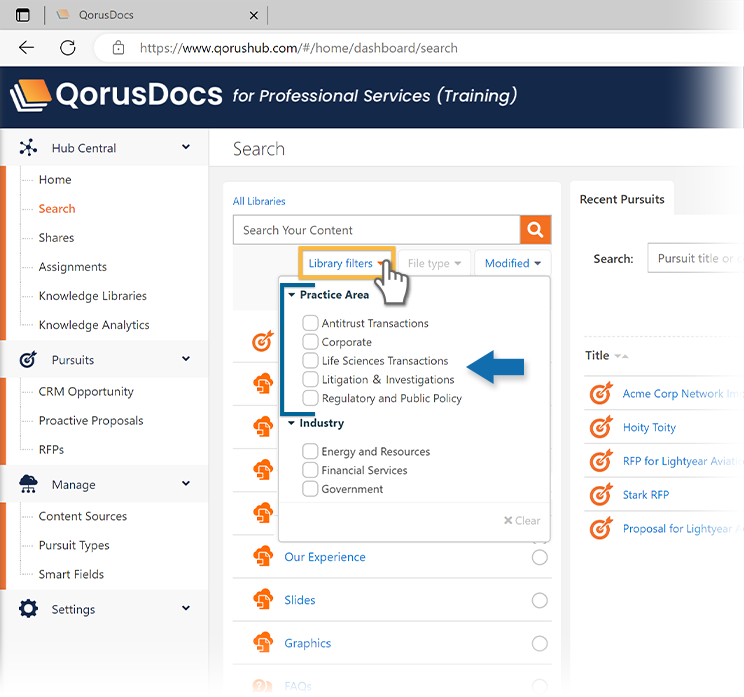Check the Antitrust Transactions filter
744x697 pixels.
coord(310,323)
